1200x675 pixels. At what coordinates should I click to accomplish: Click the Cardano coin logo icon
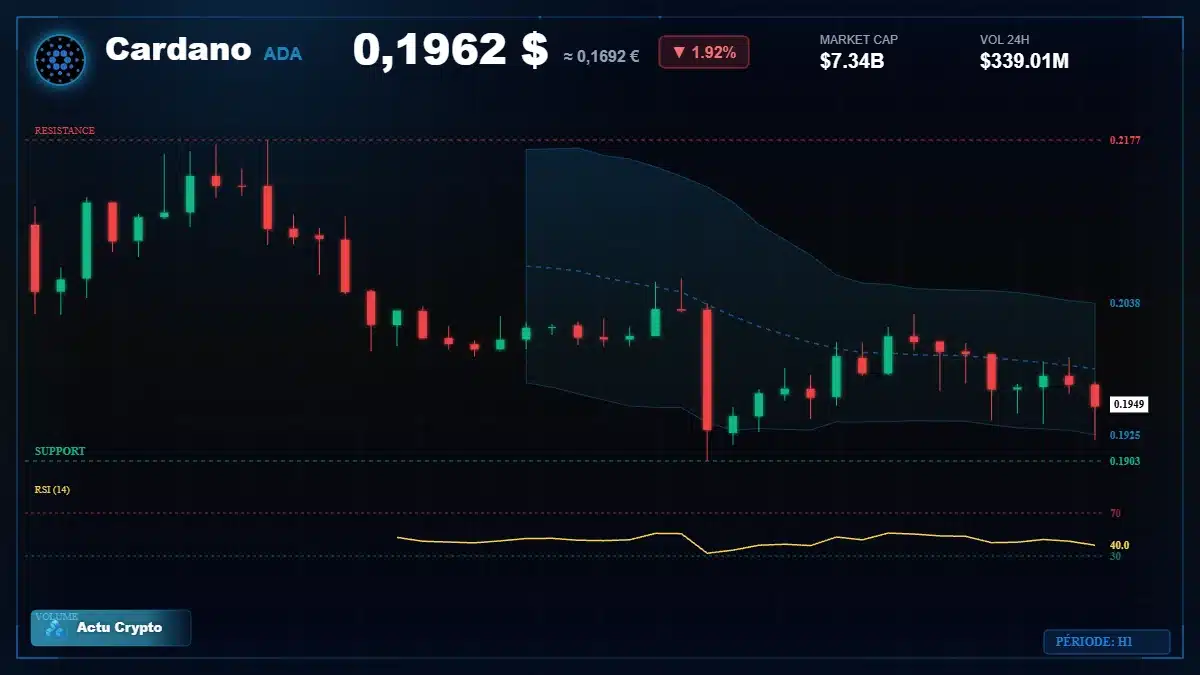pos(60,59)
